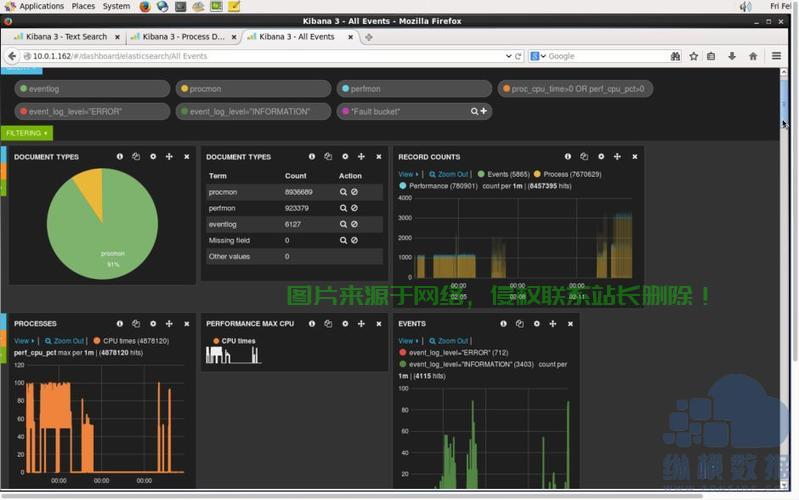Zoom Out on Events chart
The height and width of the screenshot is (500, 799).
[x=449, y=341]
